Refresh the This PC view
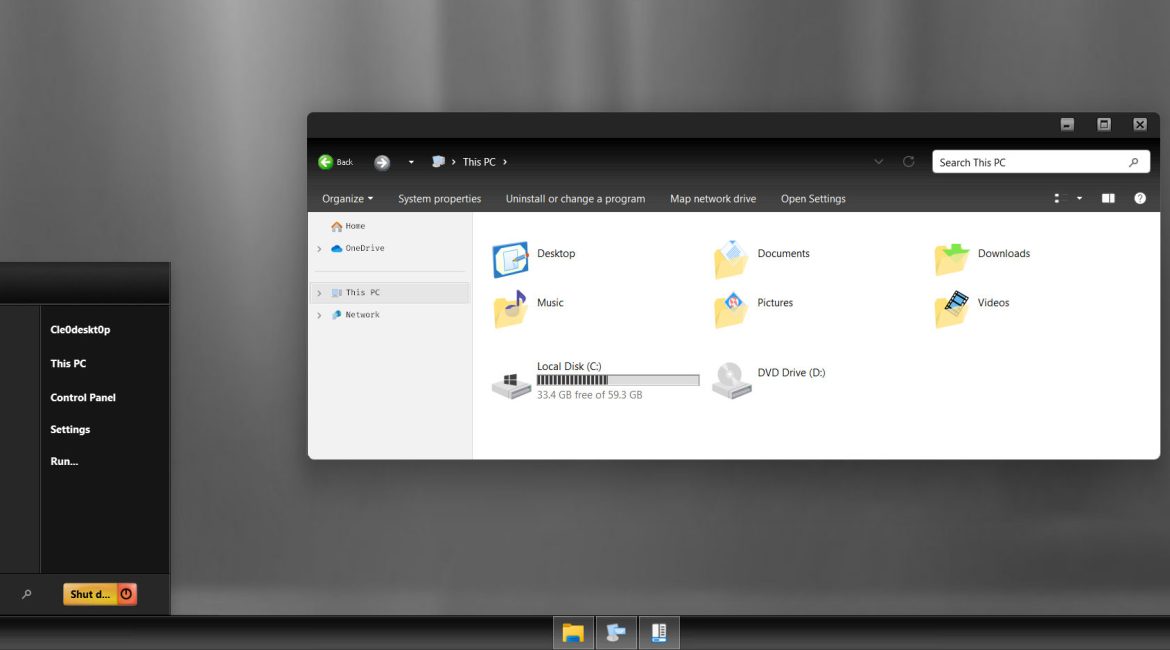This screenshot has height=650, width=1170. pos(908,162)
